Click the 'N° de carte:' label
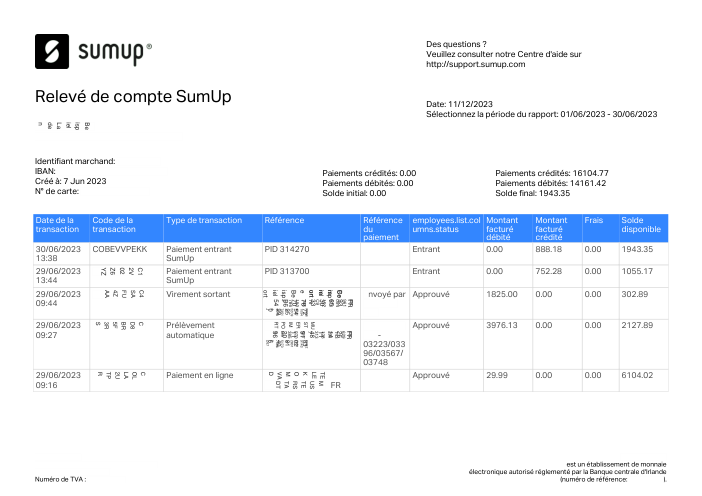The image size is (702, 496). coord(57,191)
